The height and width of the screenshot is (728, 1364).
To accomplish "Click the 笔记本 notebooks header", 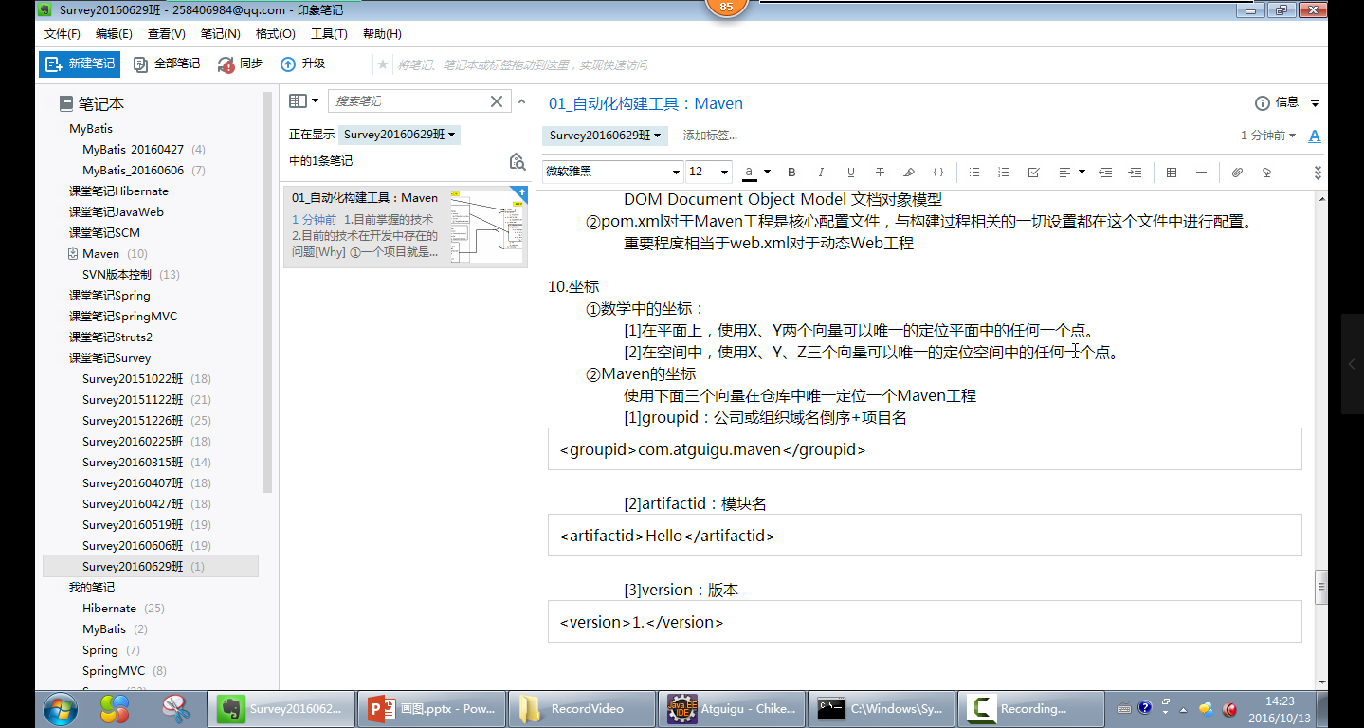I will click(x=92, y=104).
